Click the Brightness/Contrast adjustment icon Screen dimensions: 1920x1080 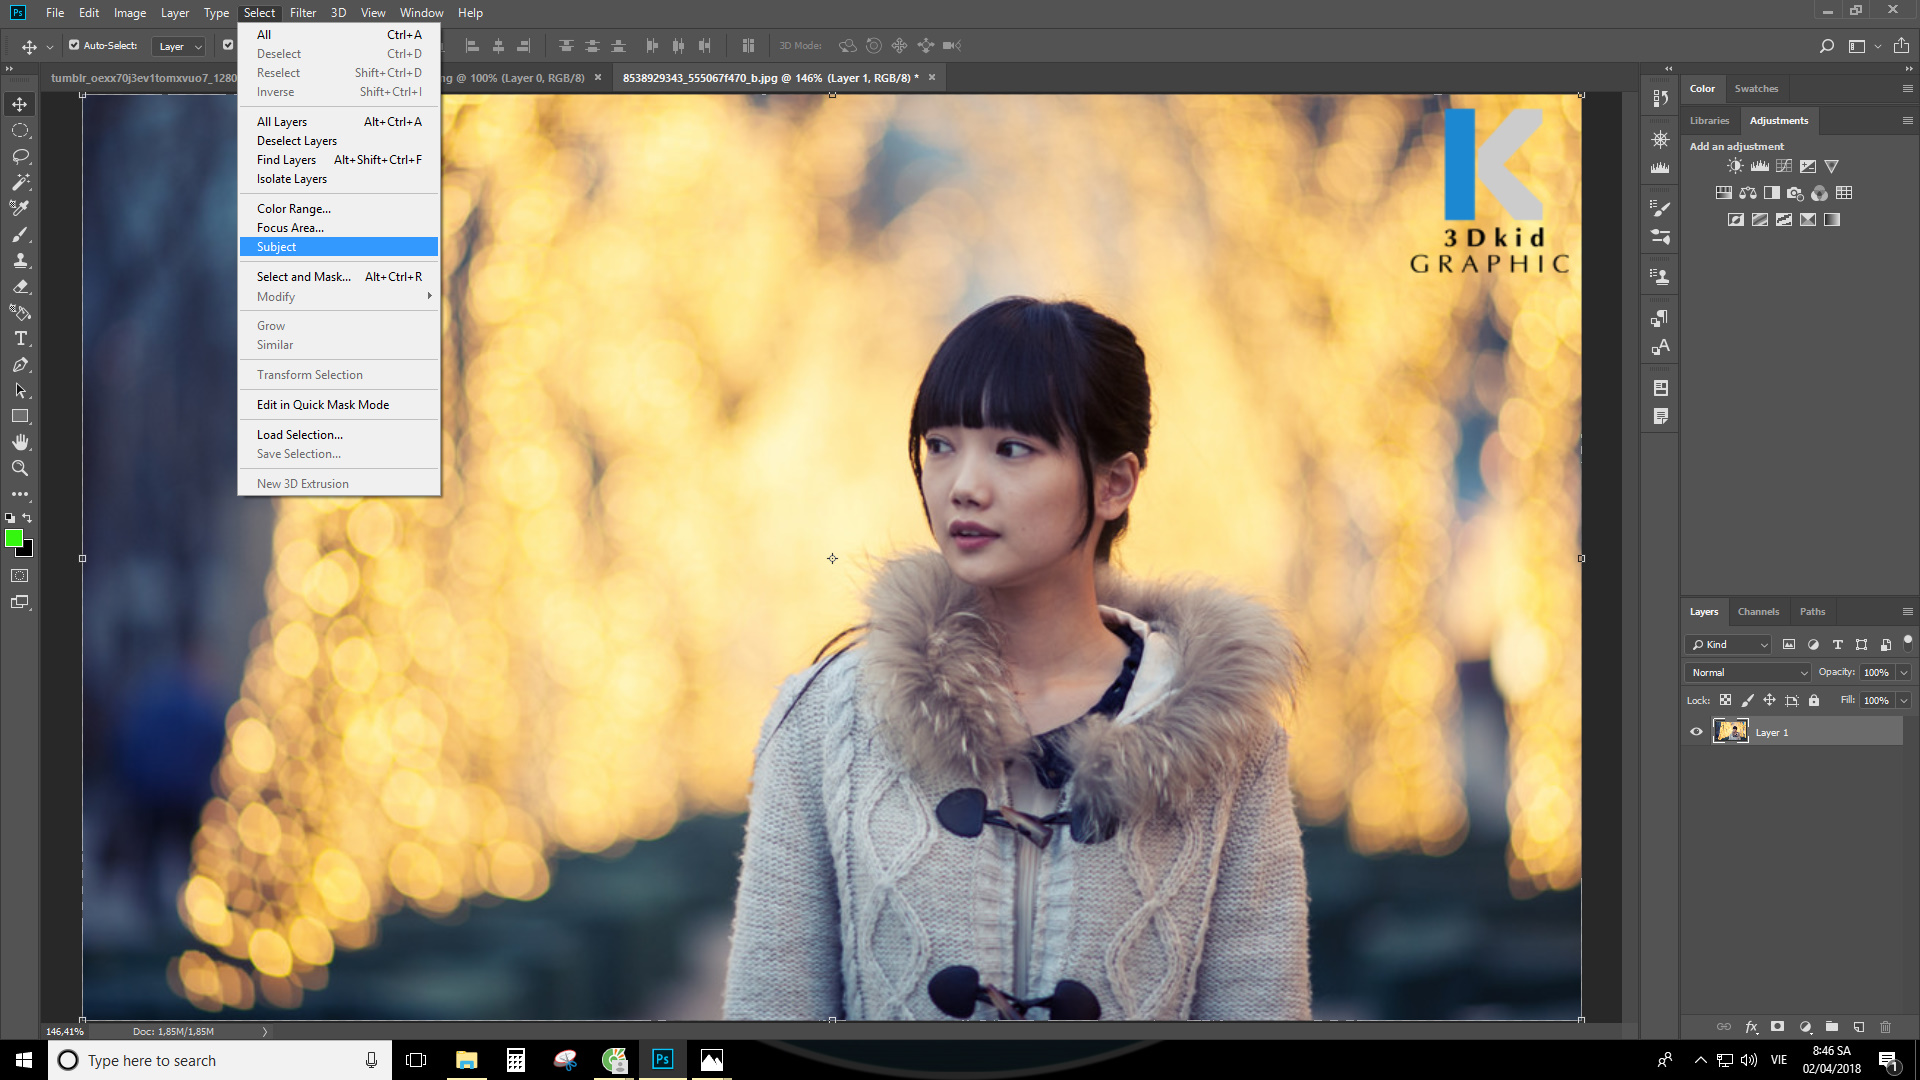click(1735, 166)
